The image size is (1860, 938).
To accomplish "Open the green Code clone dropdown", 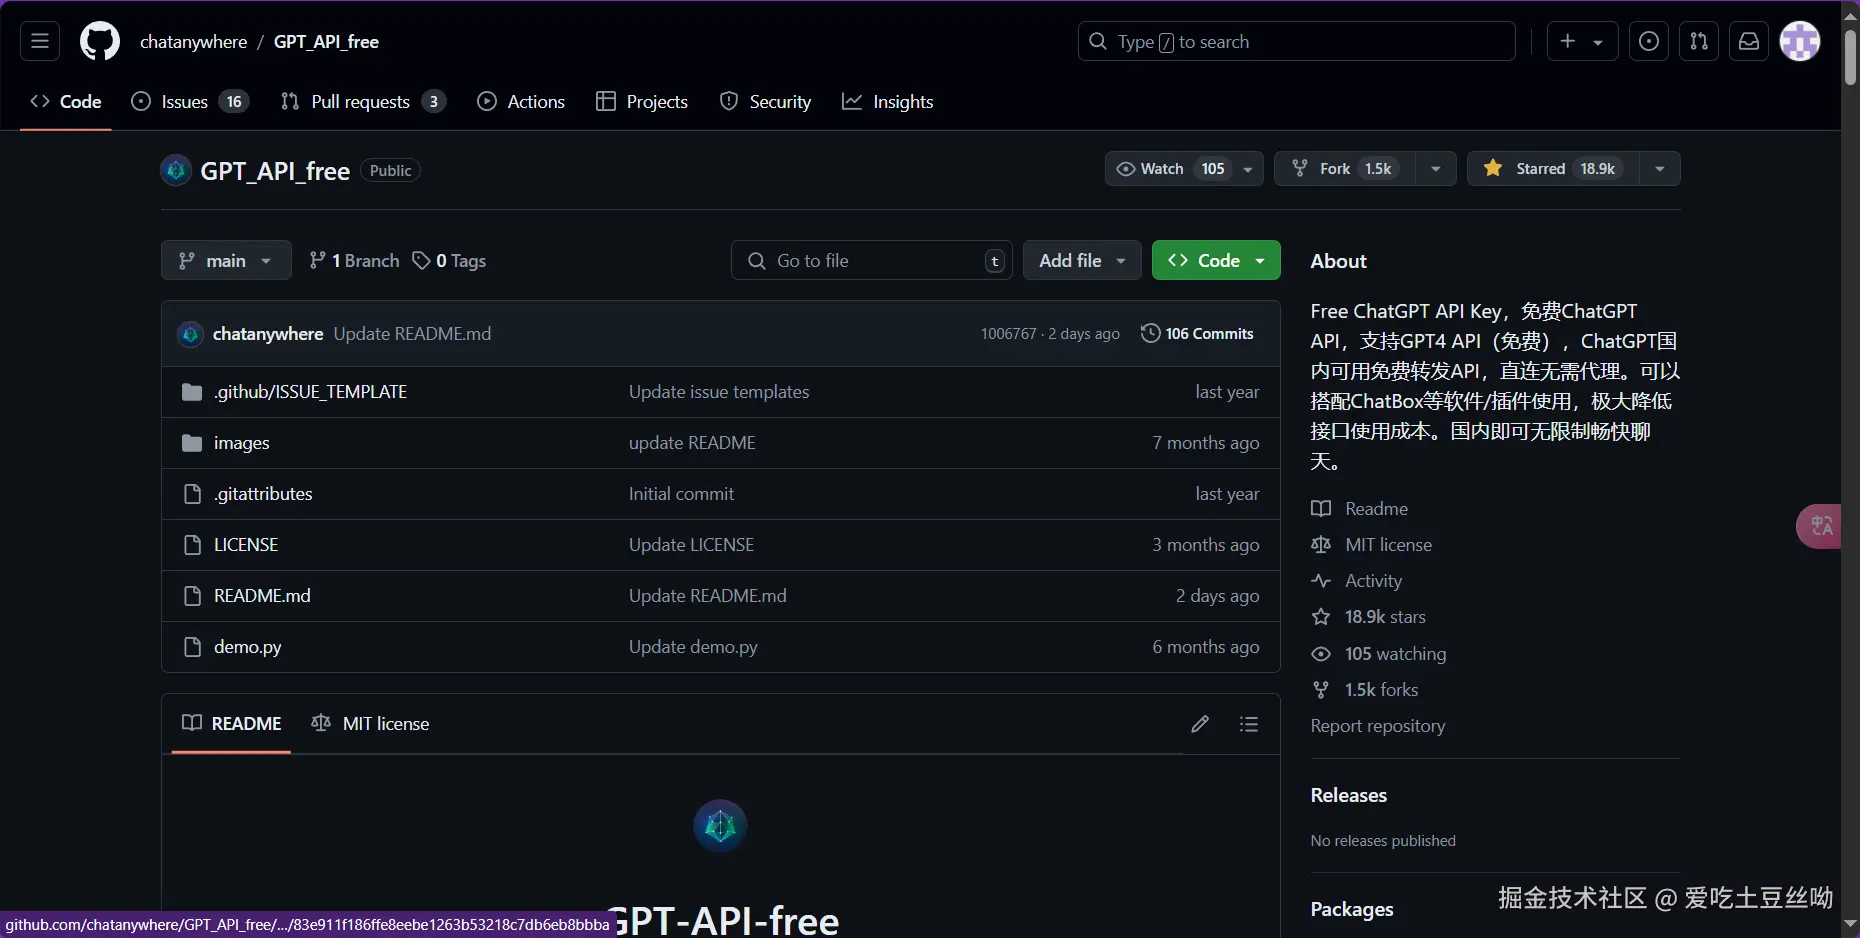I will 1216,261.
